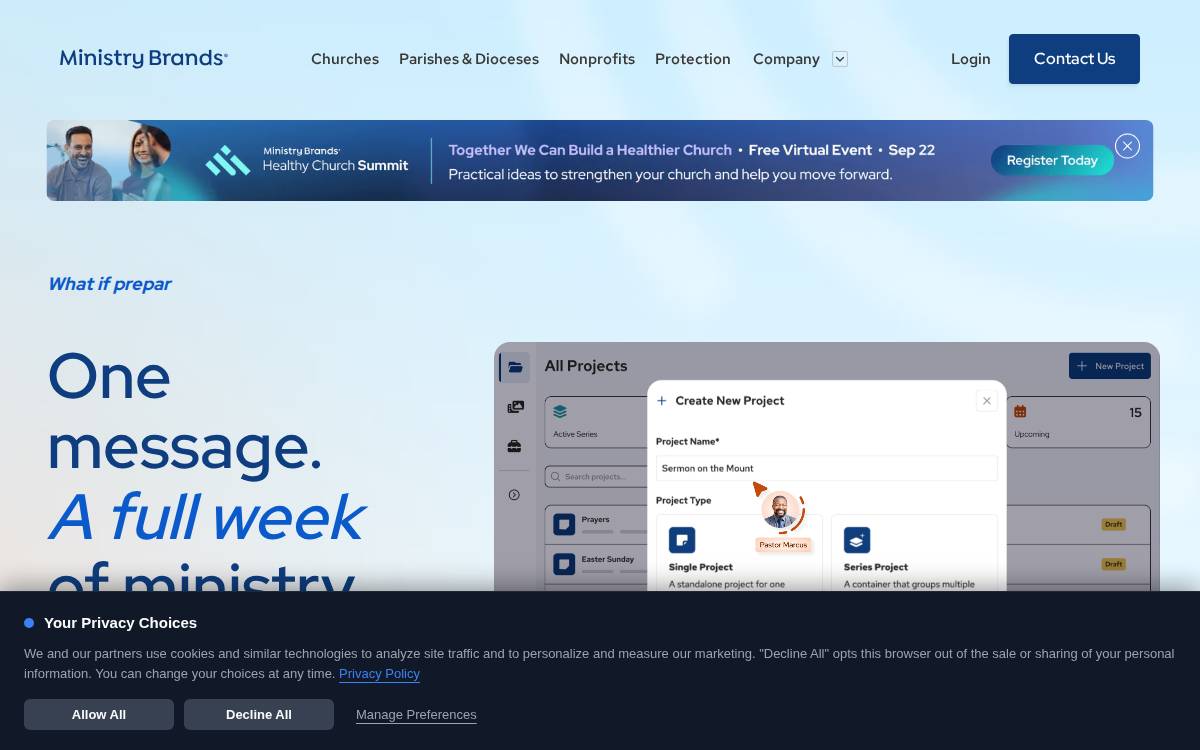Screen dimensions: 1200x750
Task: Click the Contact Us button
Action: pos(1074,59)
